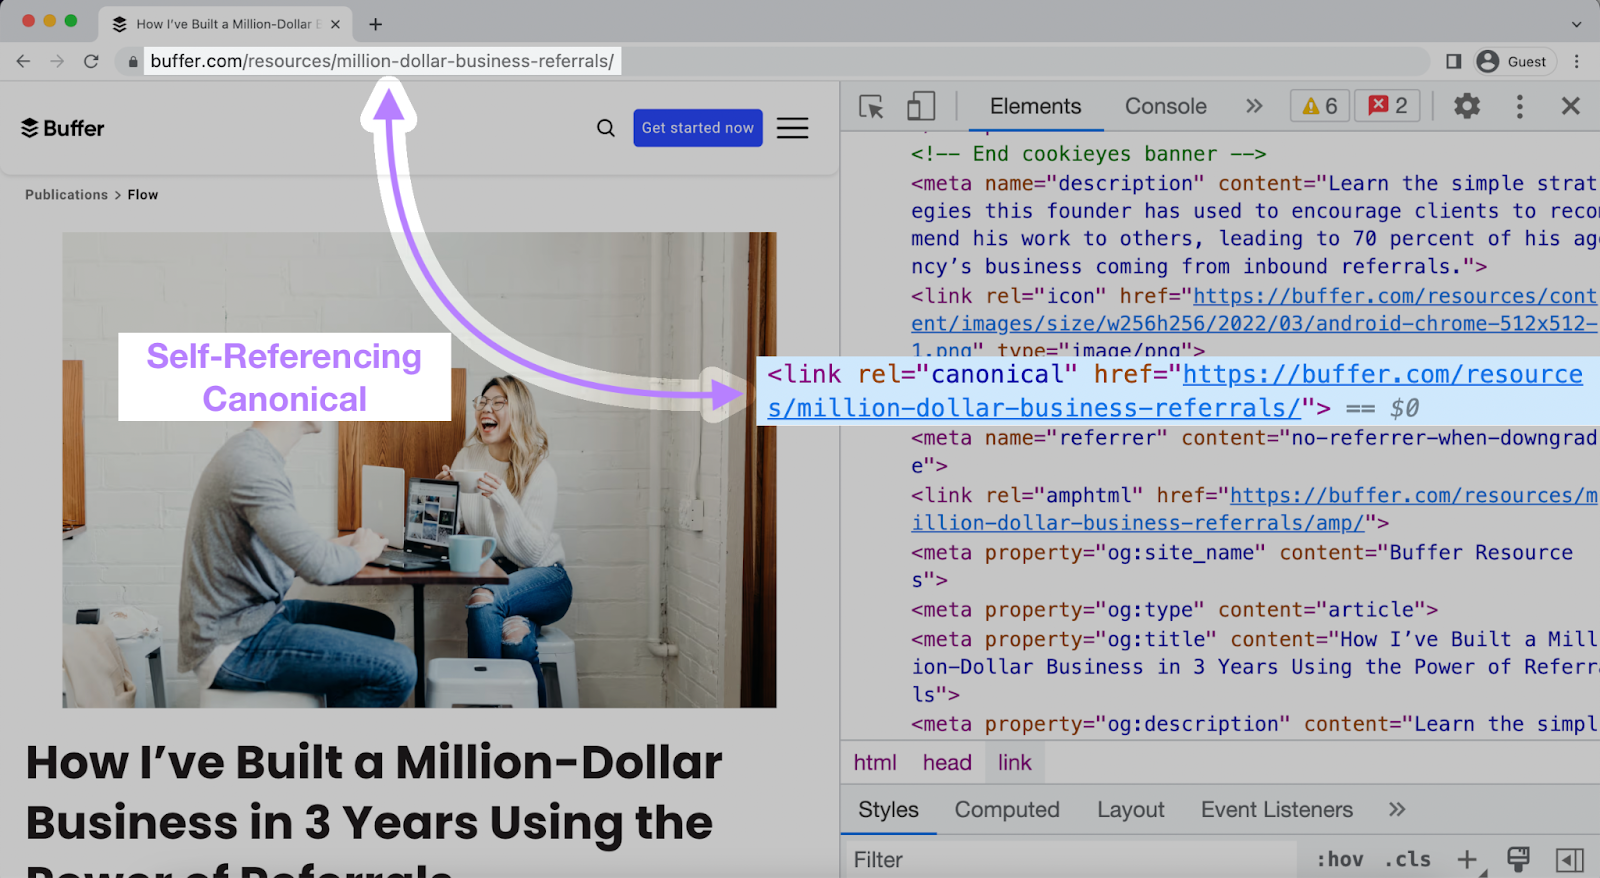Select the meta name="referrer" node
Viewport: 1600px width, 878px height.
click(1254, 452)
